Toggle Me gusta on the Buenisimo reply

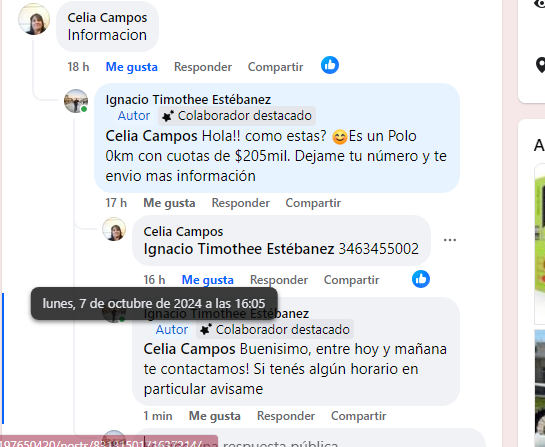click(214, 416)
